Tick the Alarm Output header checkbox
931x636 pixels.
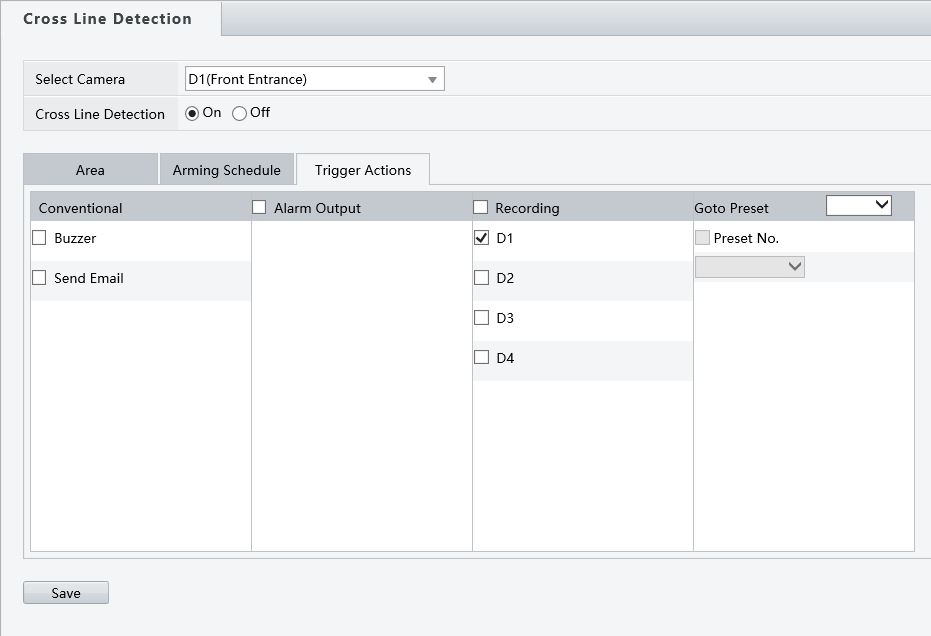pyautogui.click(x=259, y=207)
